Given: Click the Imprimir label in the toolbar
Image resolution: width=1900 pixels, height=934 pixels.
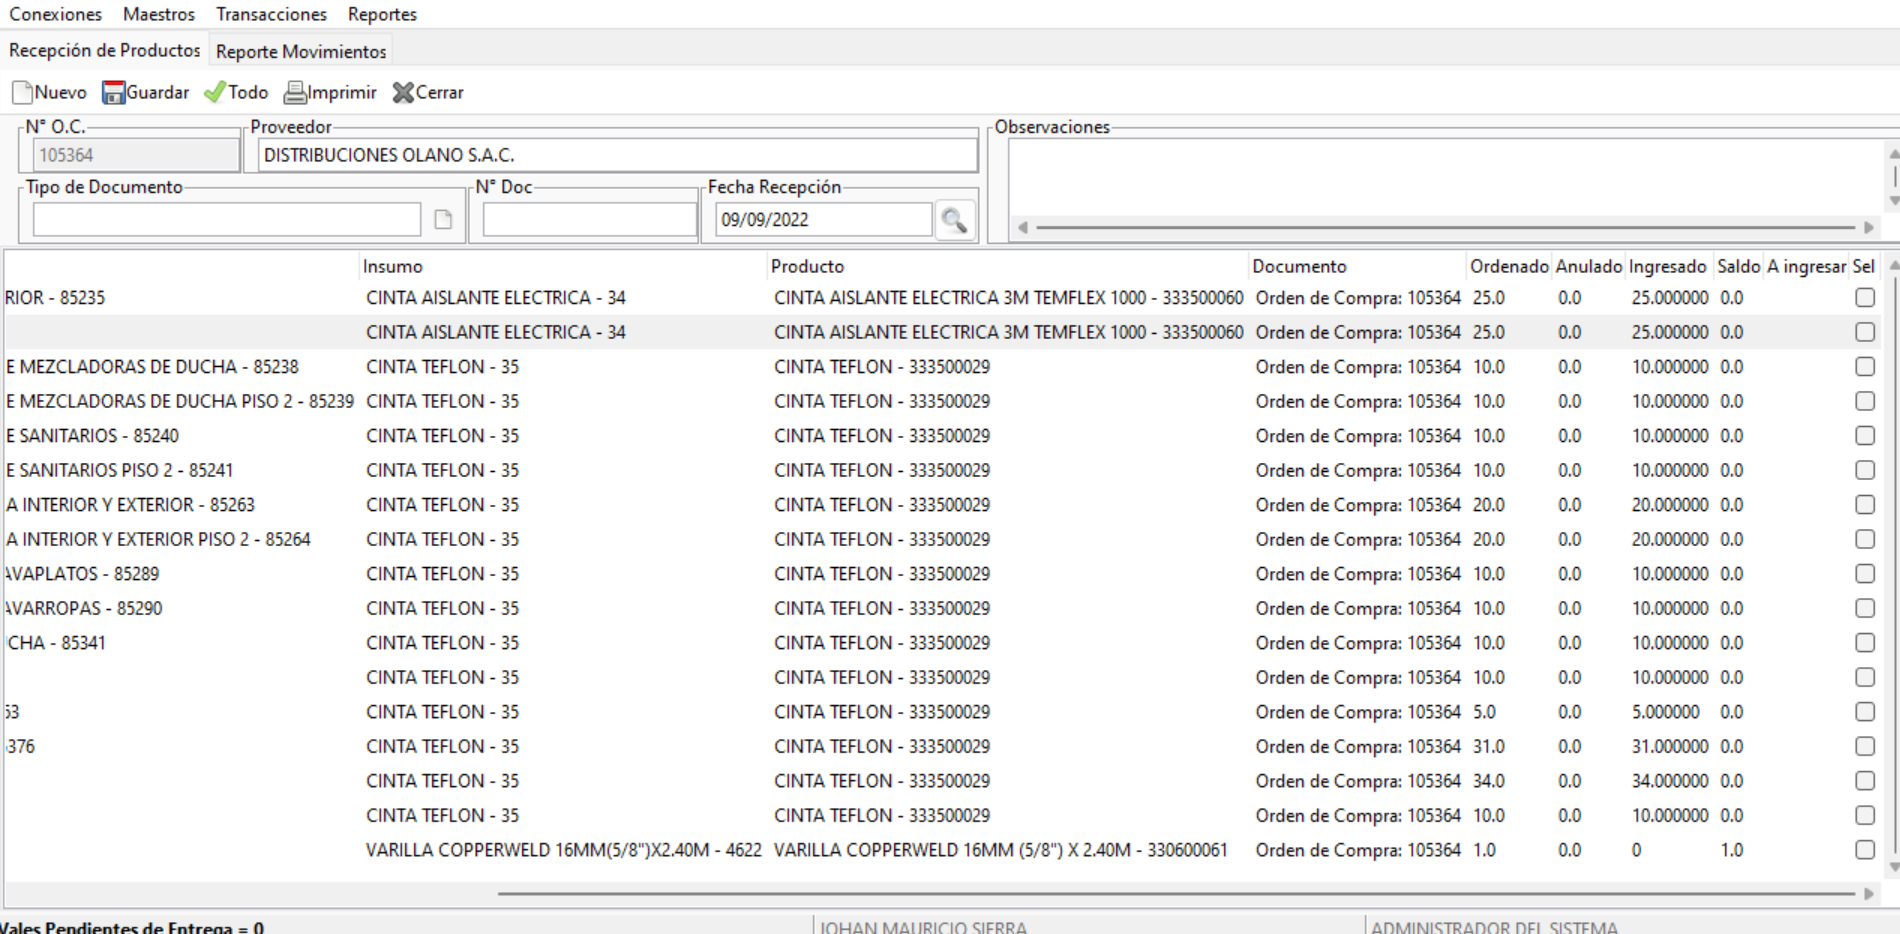Looking at the screenshot, I should click(342, 92).
